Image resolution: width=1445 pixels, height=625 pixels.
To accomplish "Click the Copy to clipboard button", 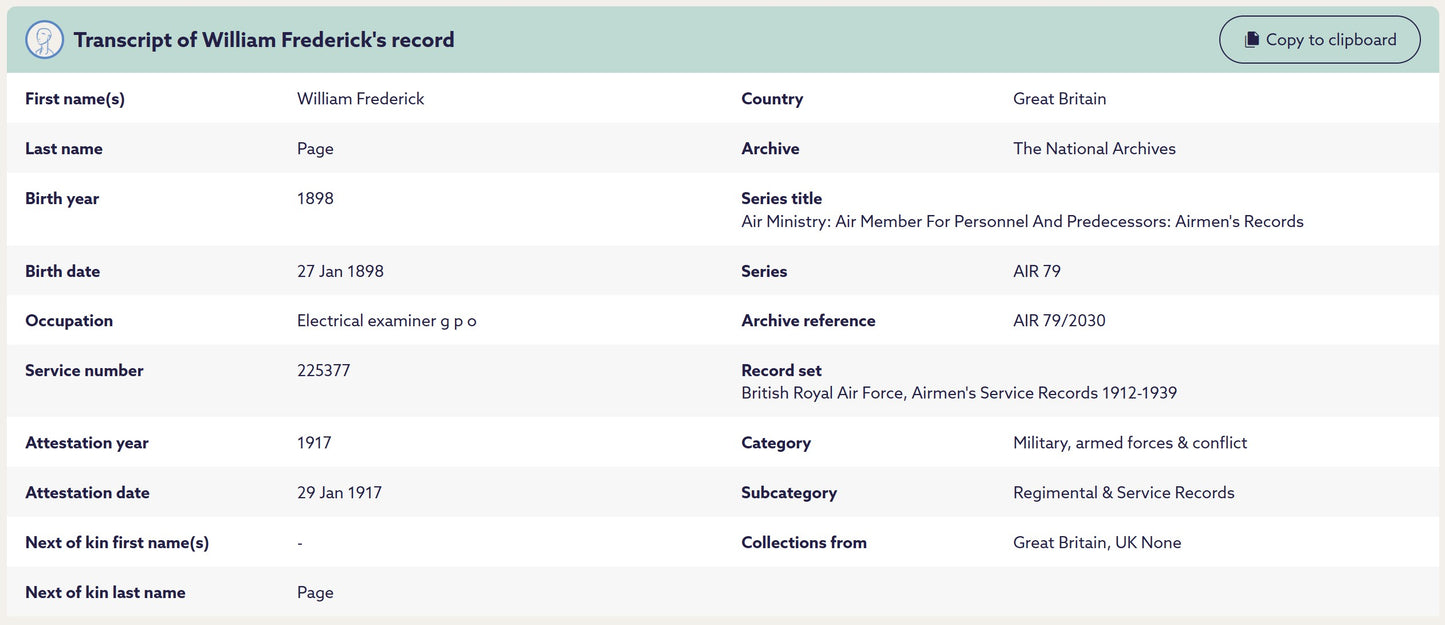I will (x=1319, y=40).
